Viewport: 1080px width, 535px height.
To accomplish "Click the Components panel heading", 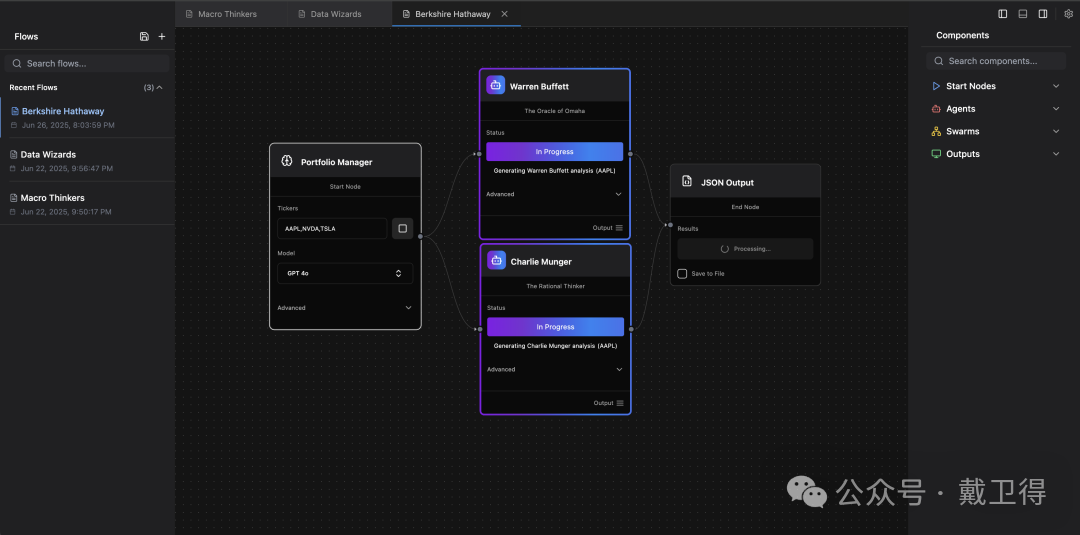I will point(962,35).
